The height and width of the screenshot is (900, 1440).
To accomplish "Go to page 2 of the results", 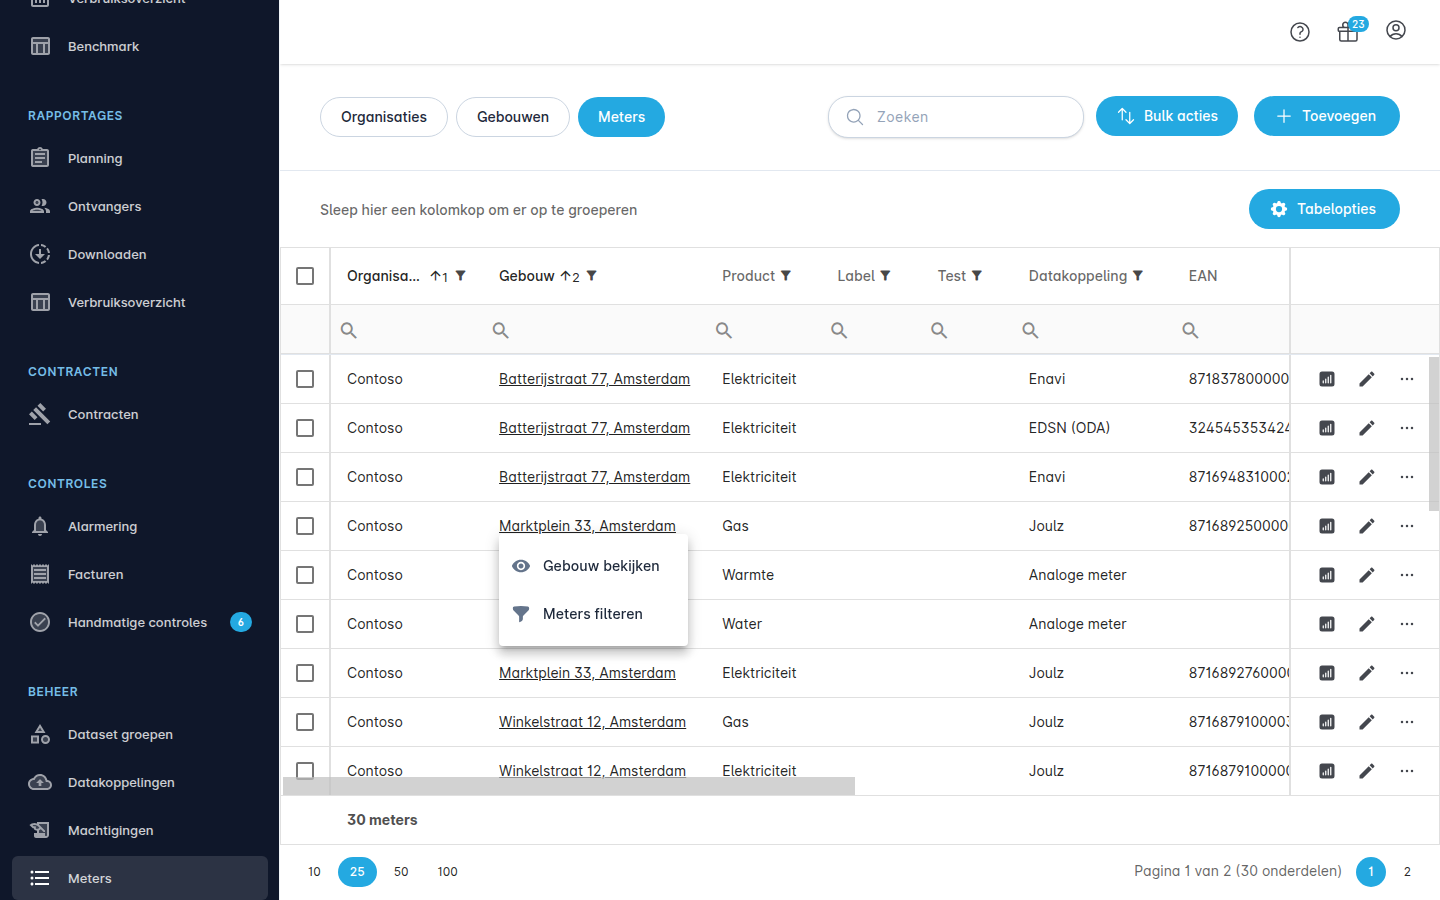I will point(1407,872).
